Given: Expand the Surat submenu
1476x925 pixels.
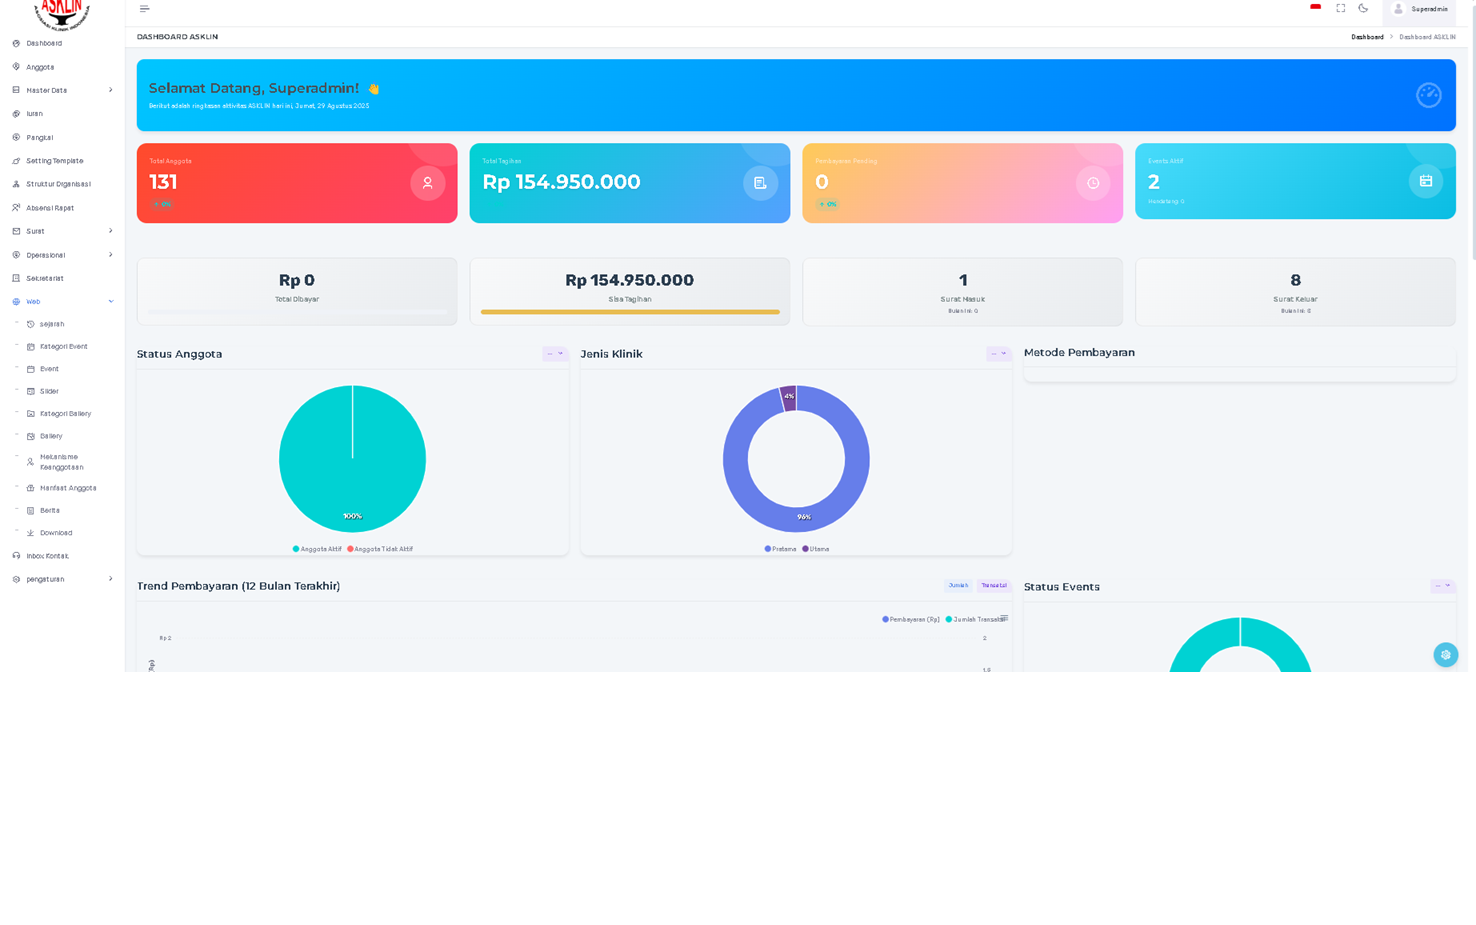Looking at the screenshot, I should (x=62, y=231).
